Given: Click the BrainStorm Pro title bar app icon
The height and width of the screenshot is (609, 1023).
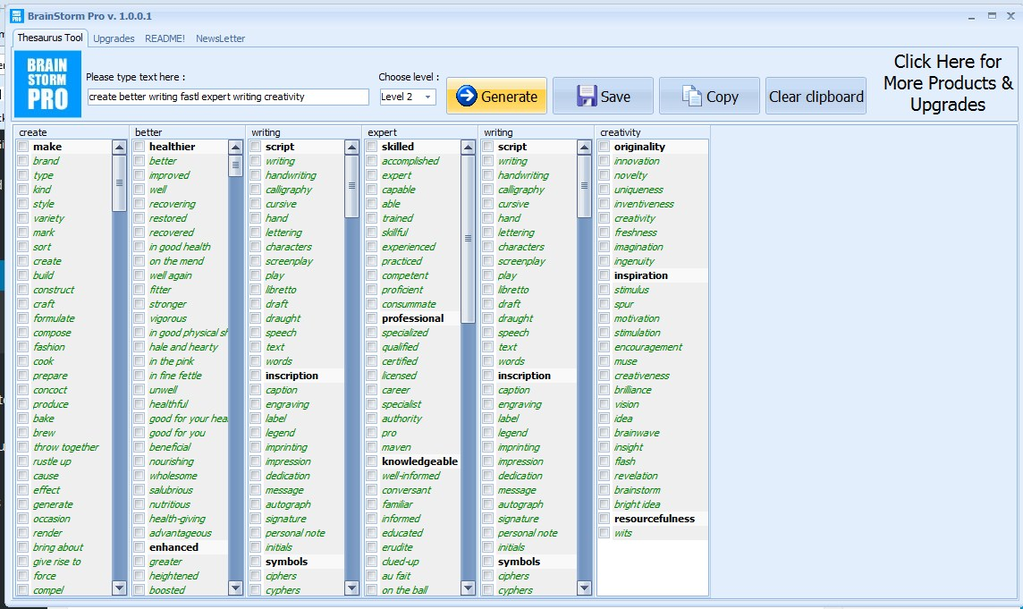Looking at the screenshot, I should [x=17, y=16].
